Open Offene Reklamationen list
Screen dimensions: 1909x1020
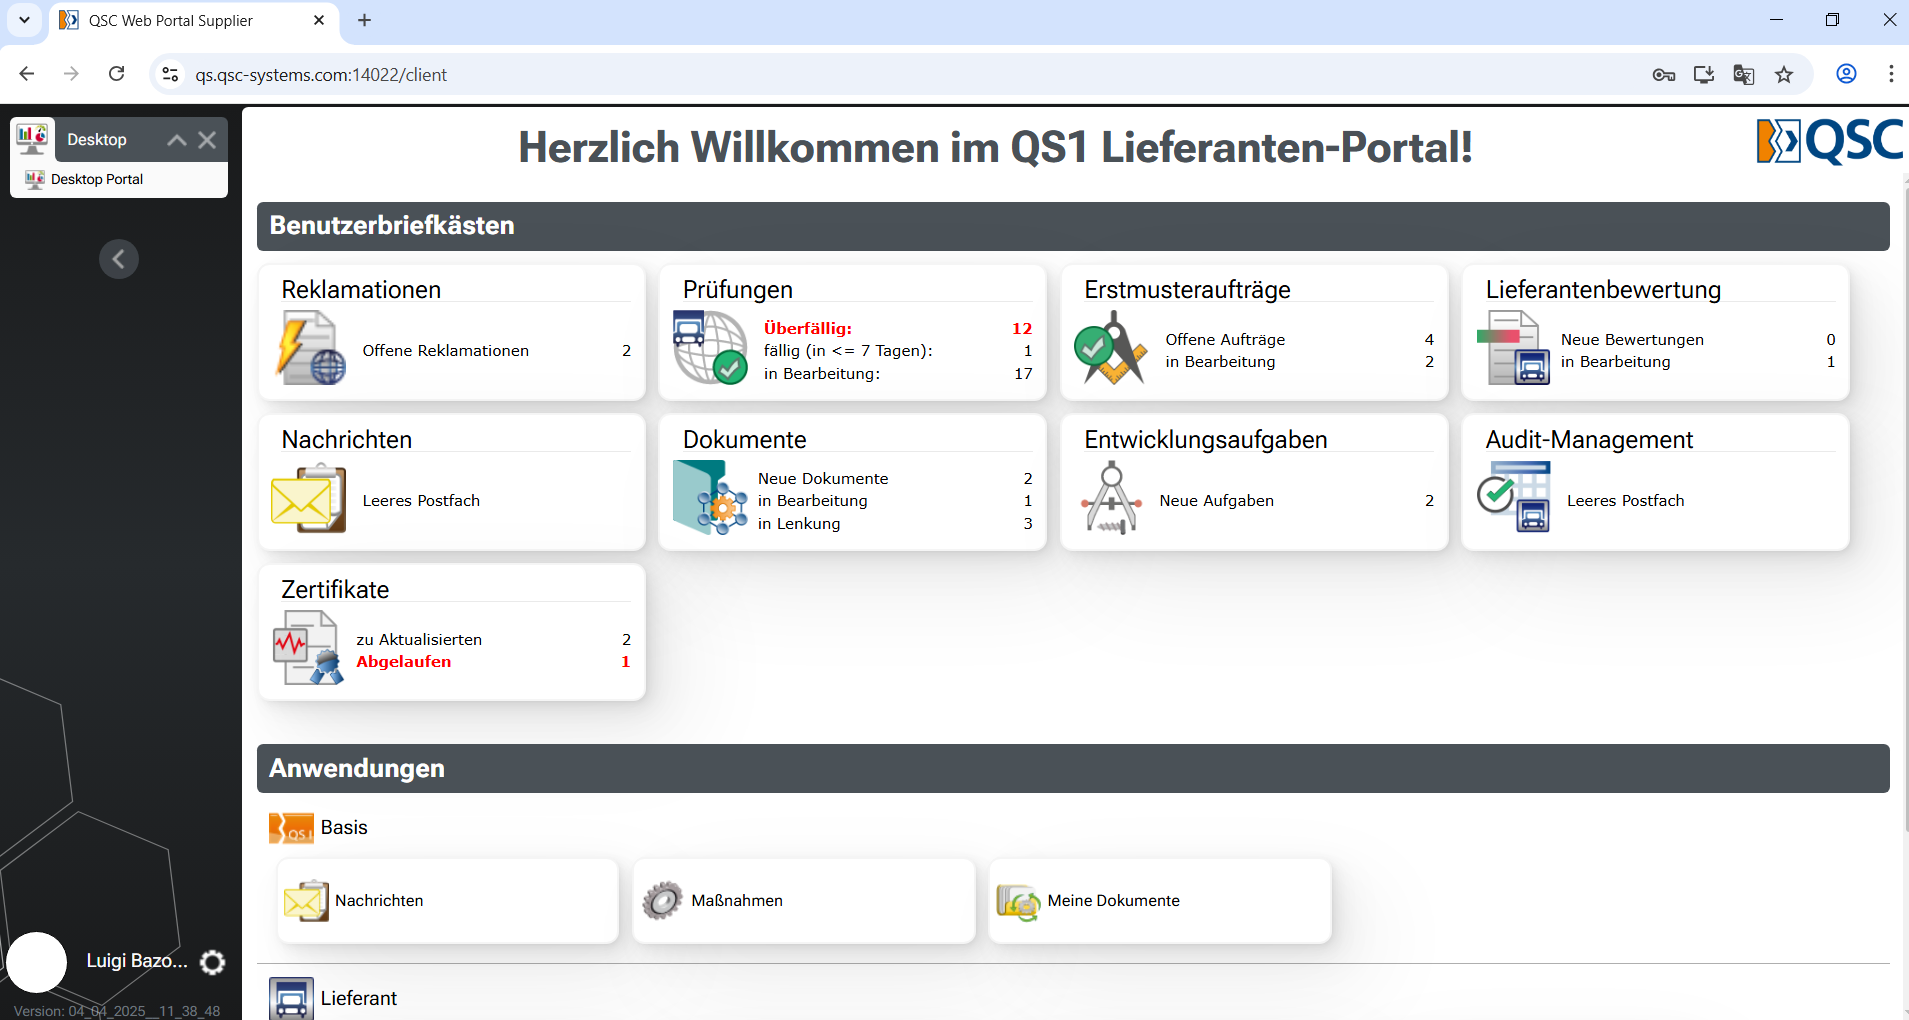point(497,351)
